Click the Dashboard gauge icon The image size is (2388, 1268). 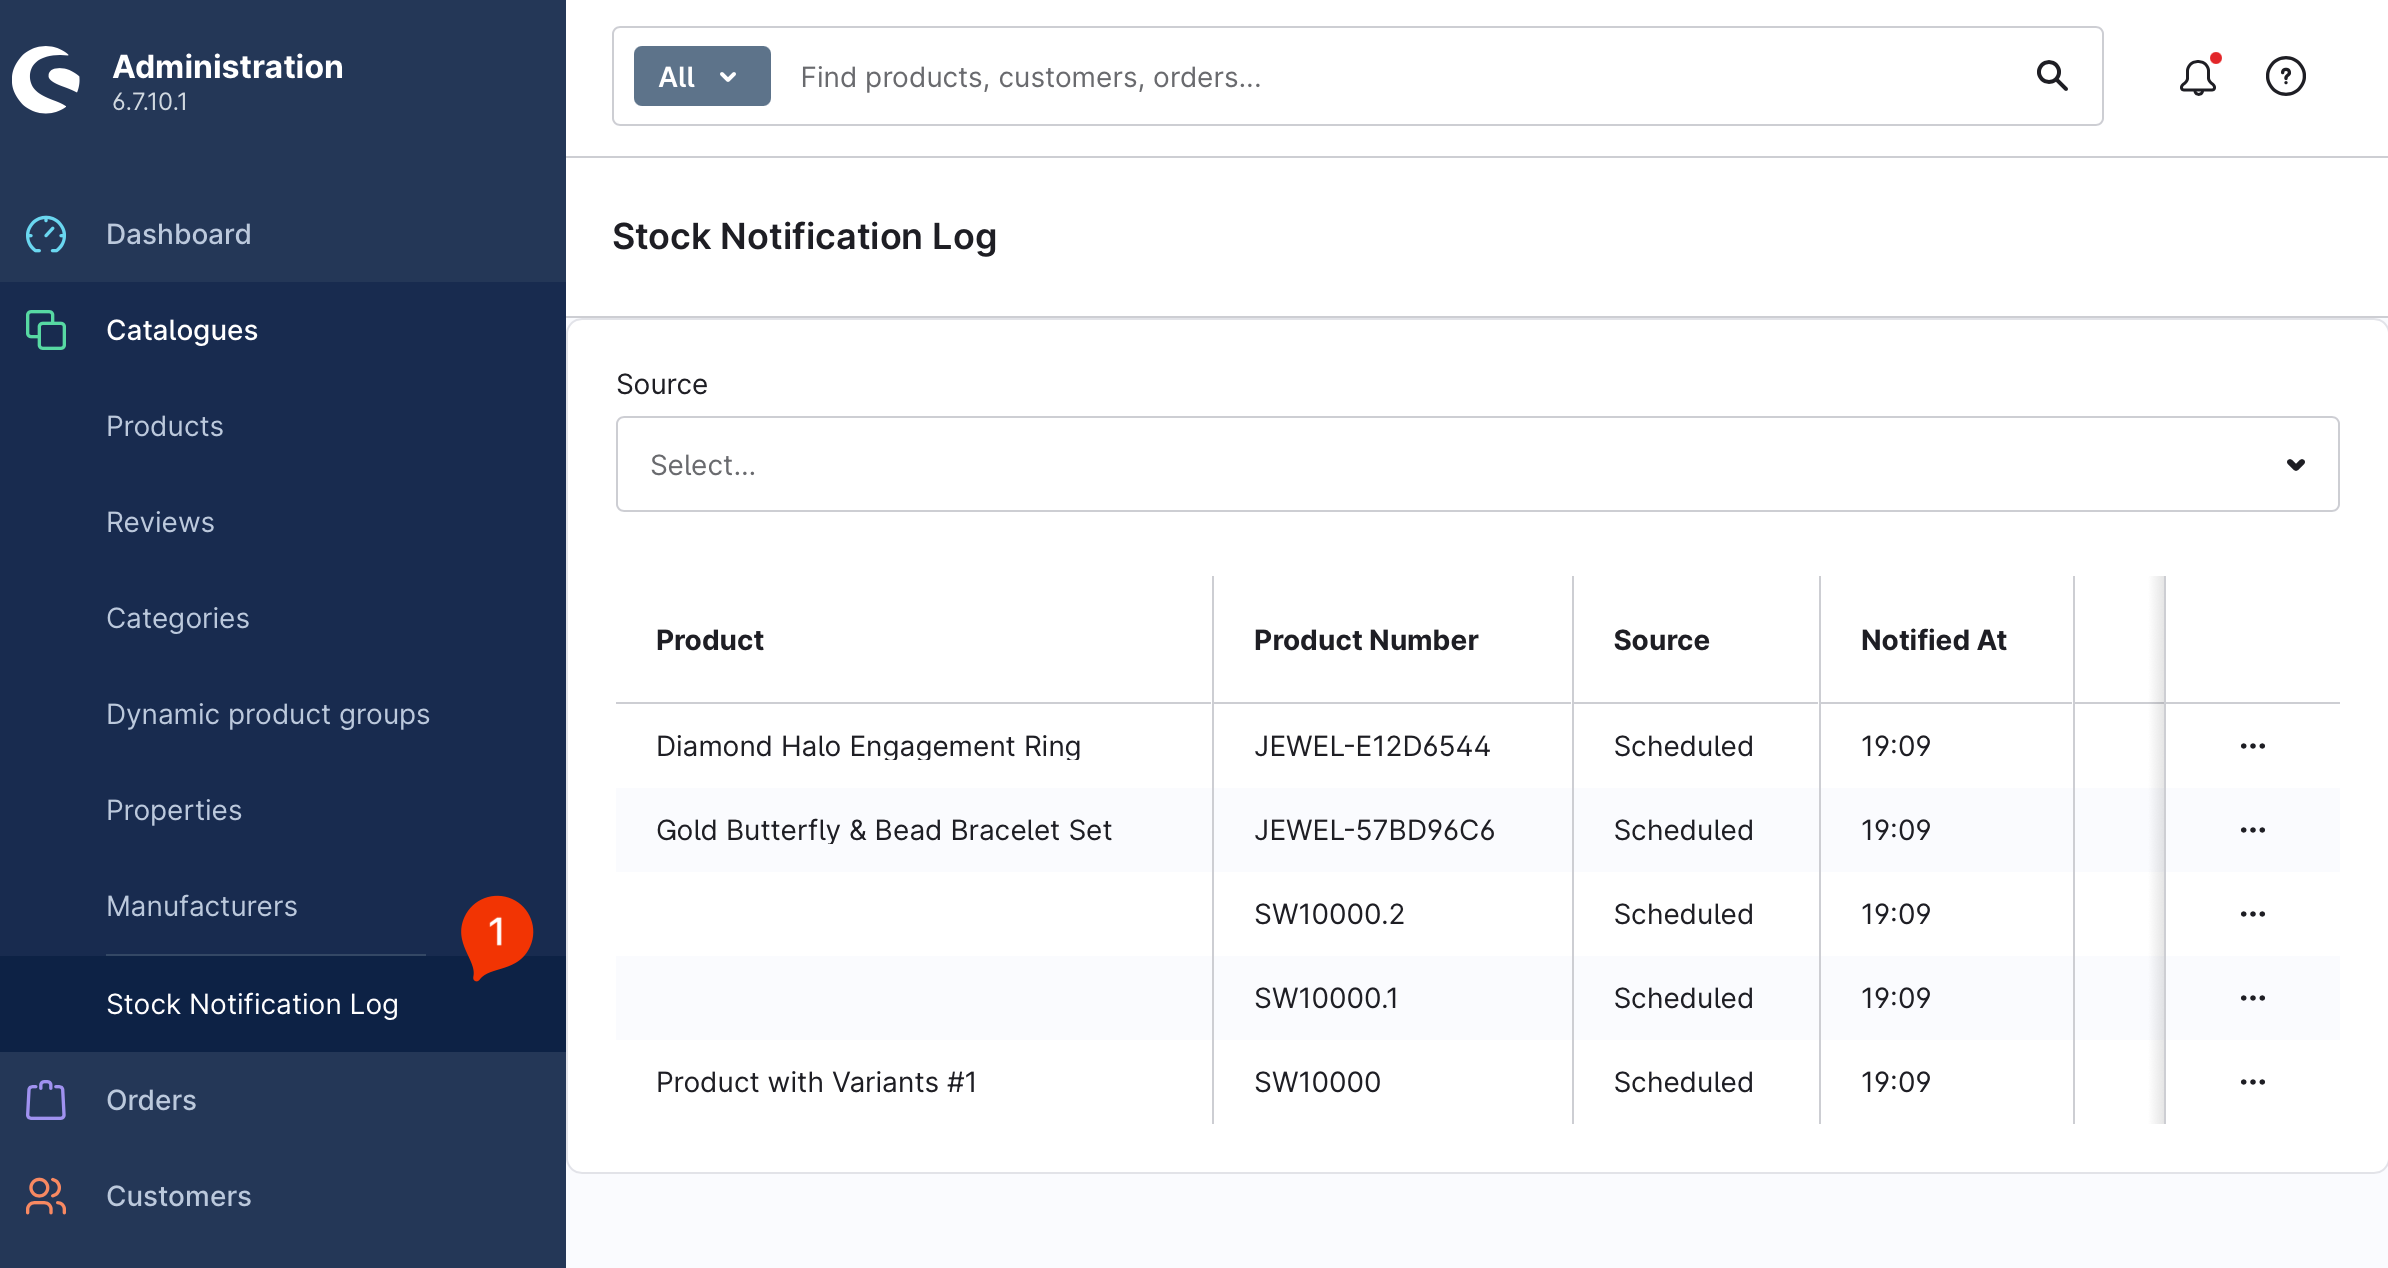pos(46,234)
